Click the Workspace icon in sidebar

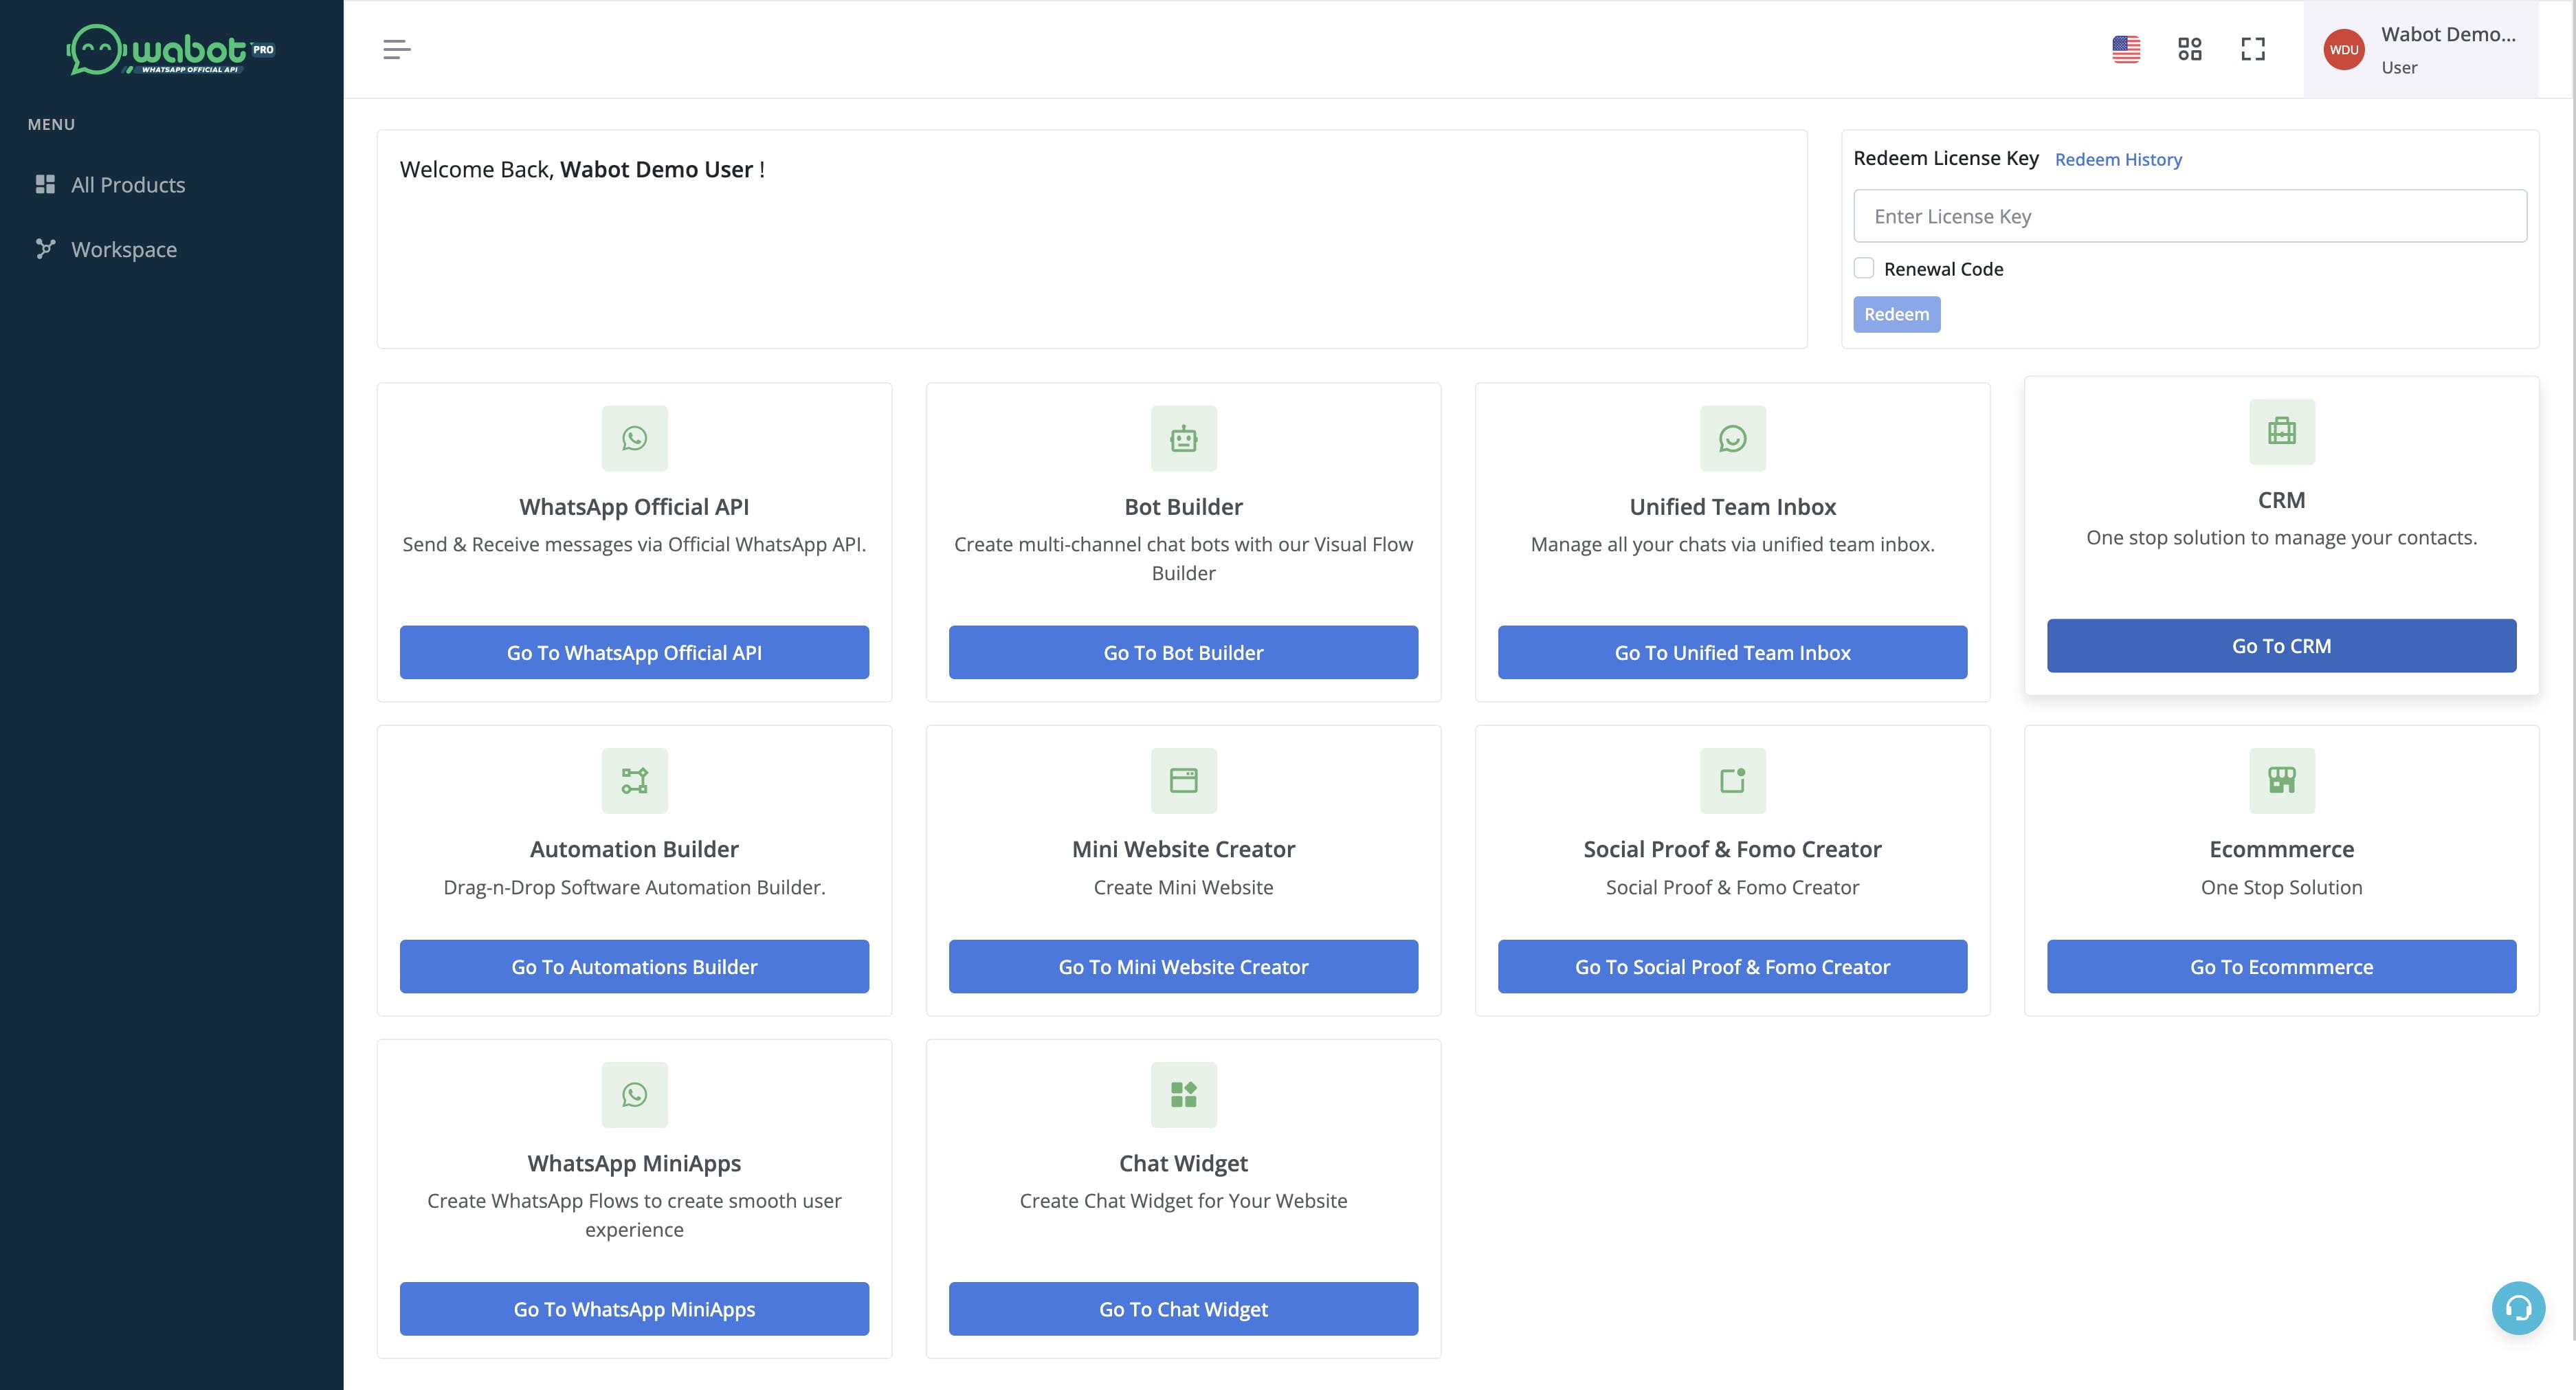coord(45,248)
